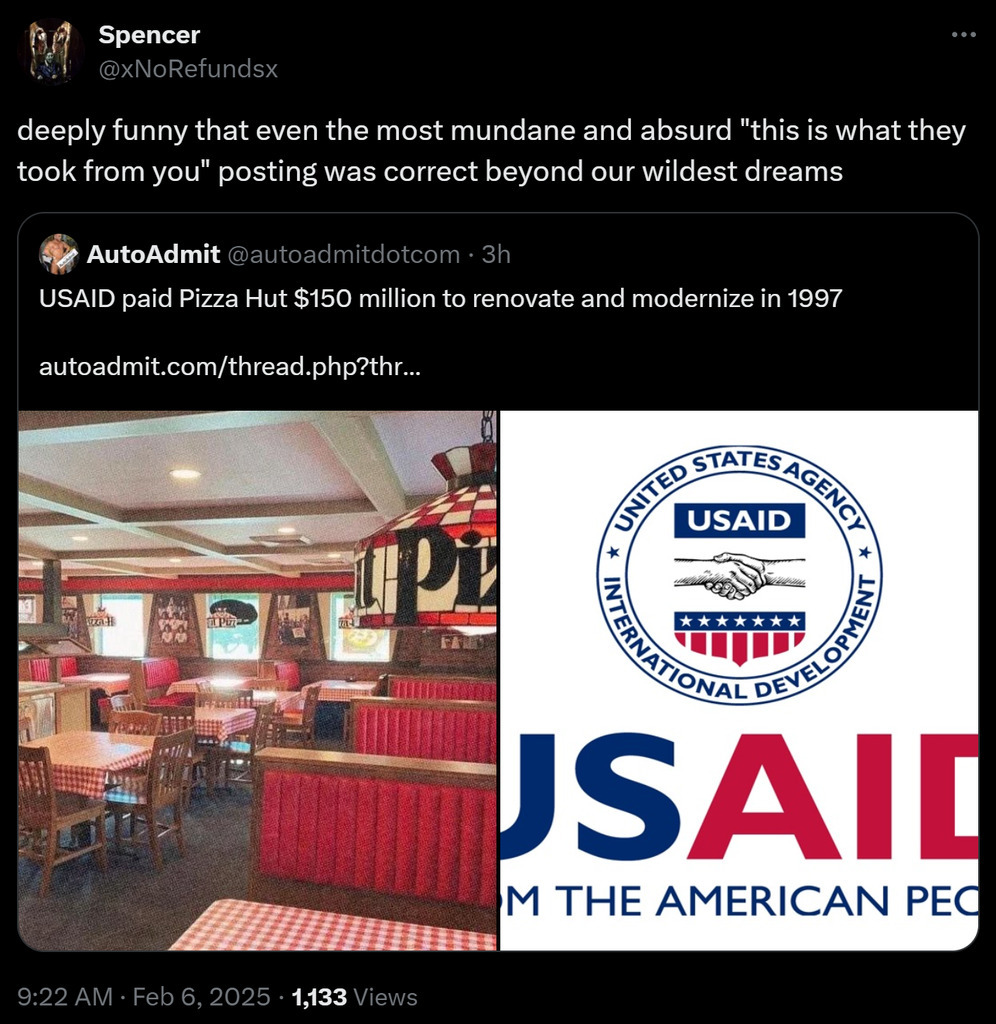View the Pizza Hut interior photo
The image size is (996, 1024).
pyautogui.click(x=257, y=680)
